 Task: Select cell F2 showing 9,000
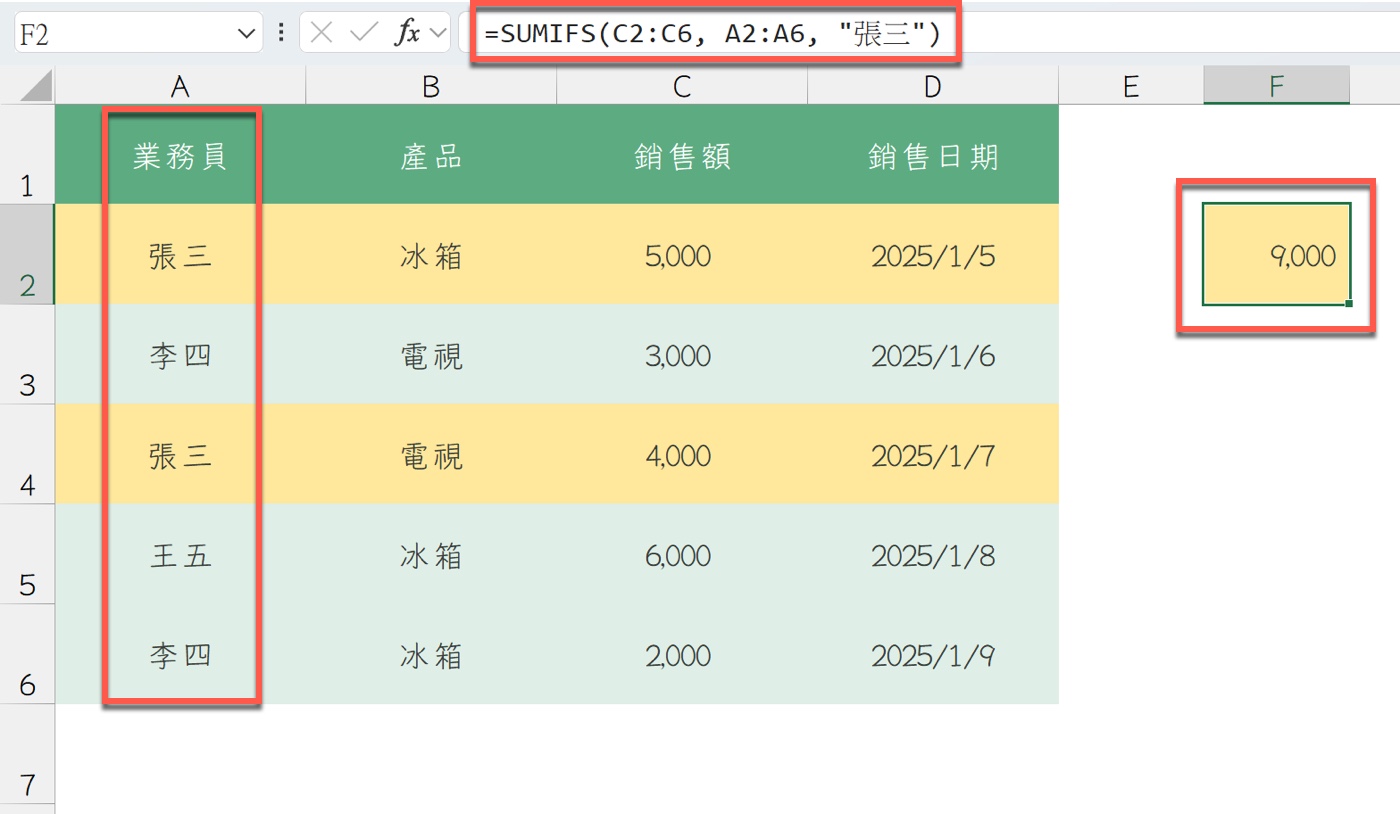(x=1276, y=255)
